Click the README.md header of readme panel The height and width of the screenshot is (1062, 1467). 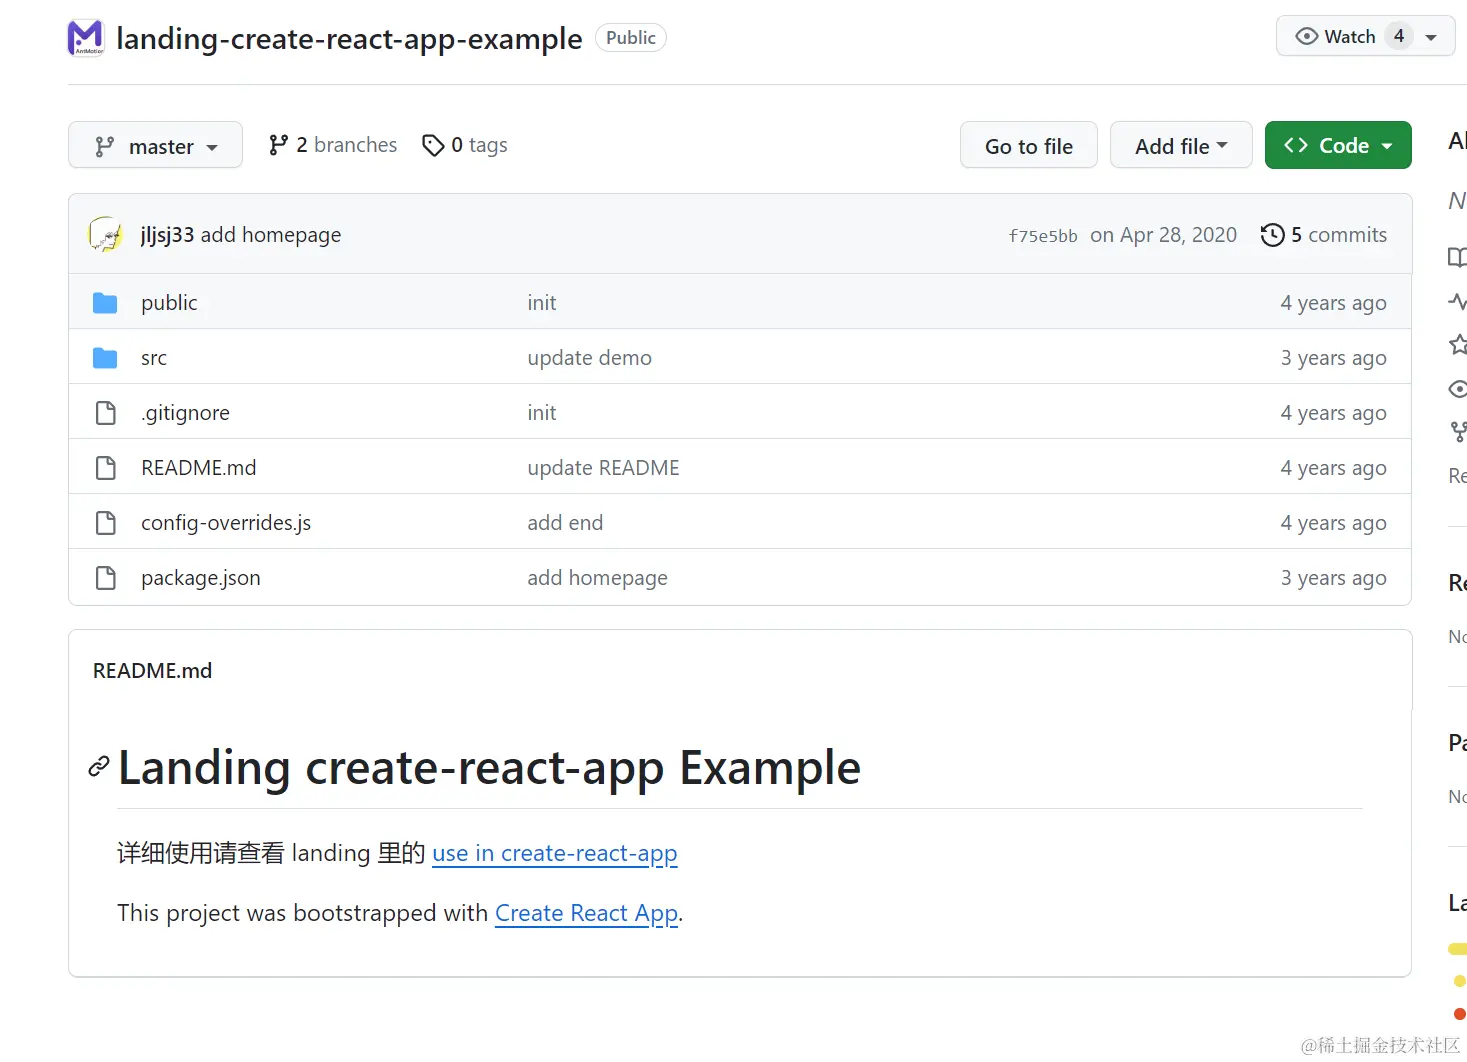[152, 671]
